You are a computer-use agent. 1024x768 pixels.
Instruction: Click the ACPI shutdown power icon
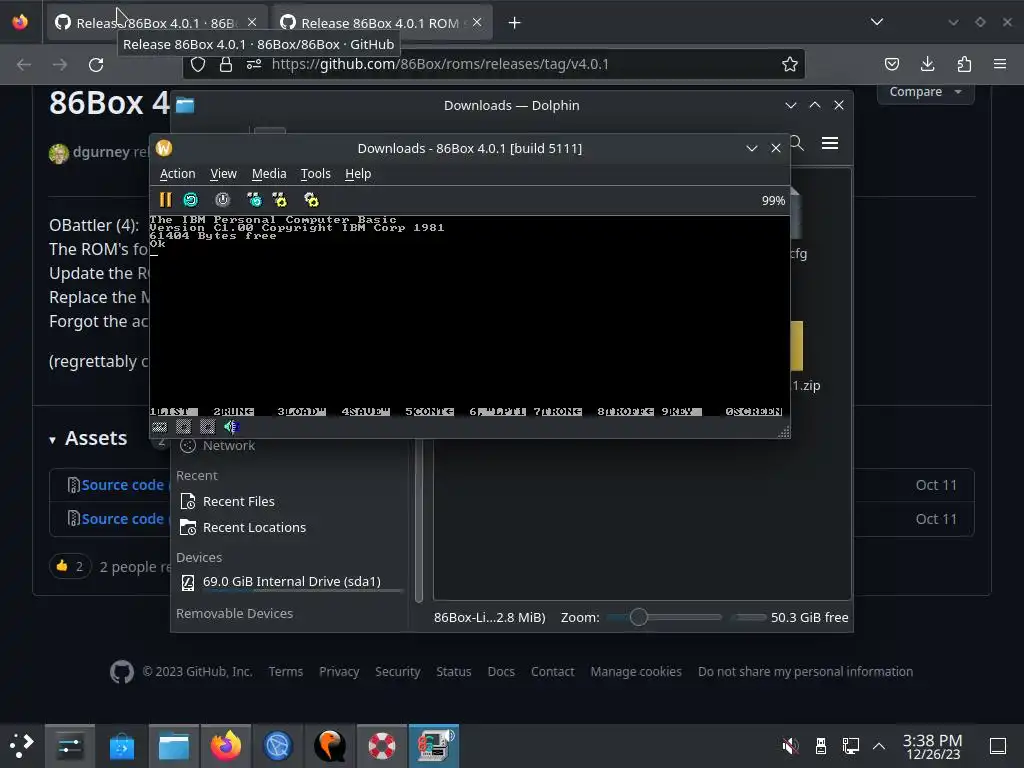(x=223, y=200)
